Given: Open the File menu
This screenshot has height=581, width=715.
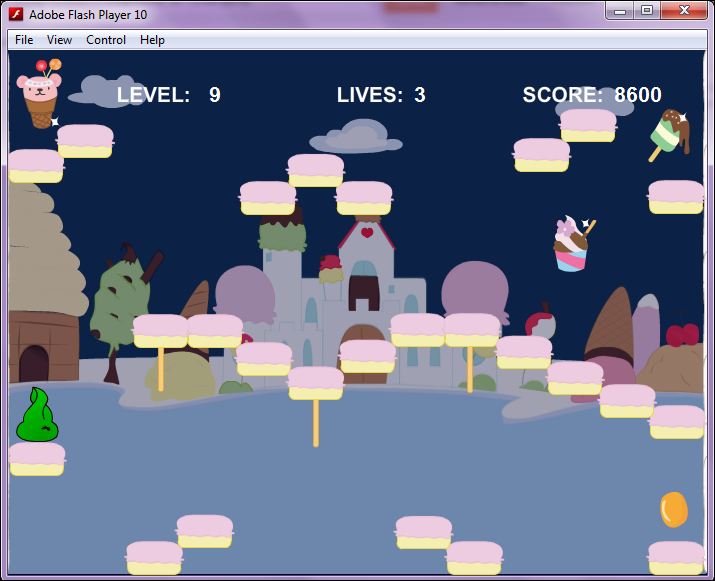Looking at the screenshot, I should [24, 40].
